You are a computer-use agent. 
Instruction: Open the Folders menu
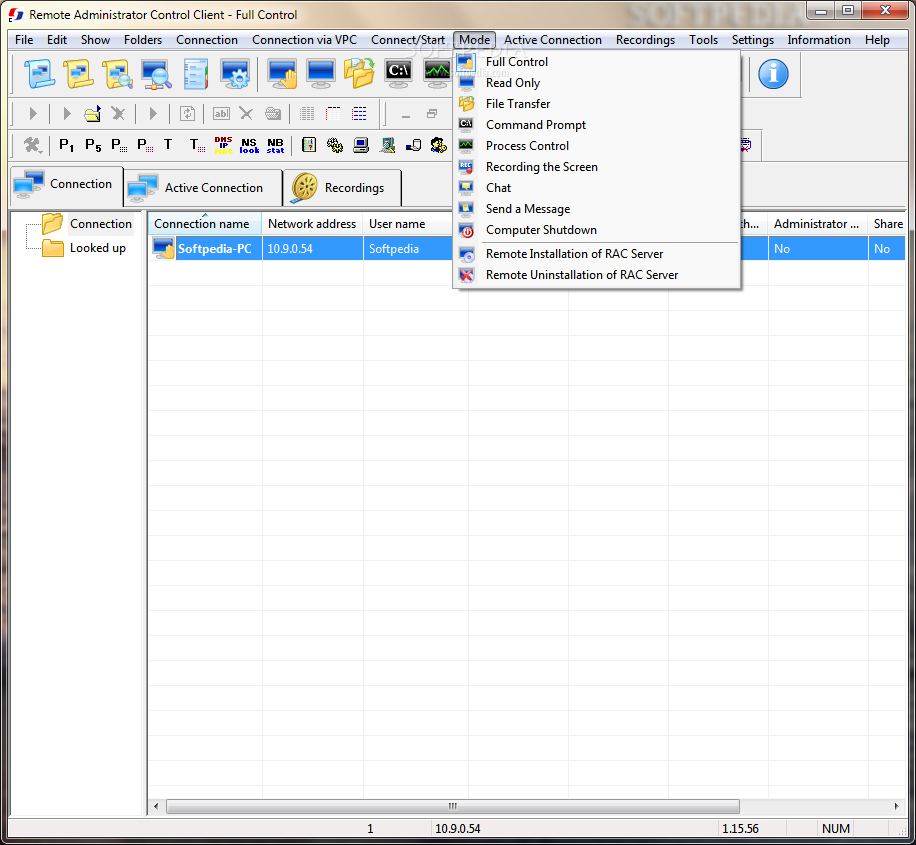(143, 40)
